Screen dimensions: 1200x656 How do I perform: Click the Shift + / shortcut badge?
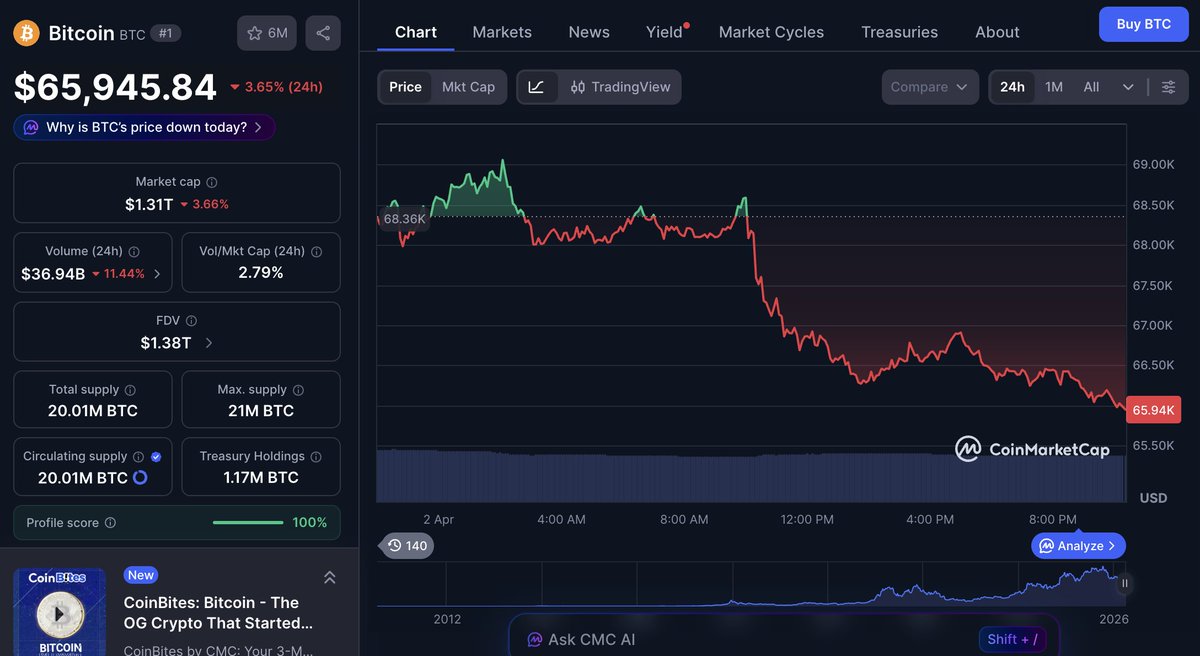click(x=1014, y=639)
